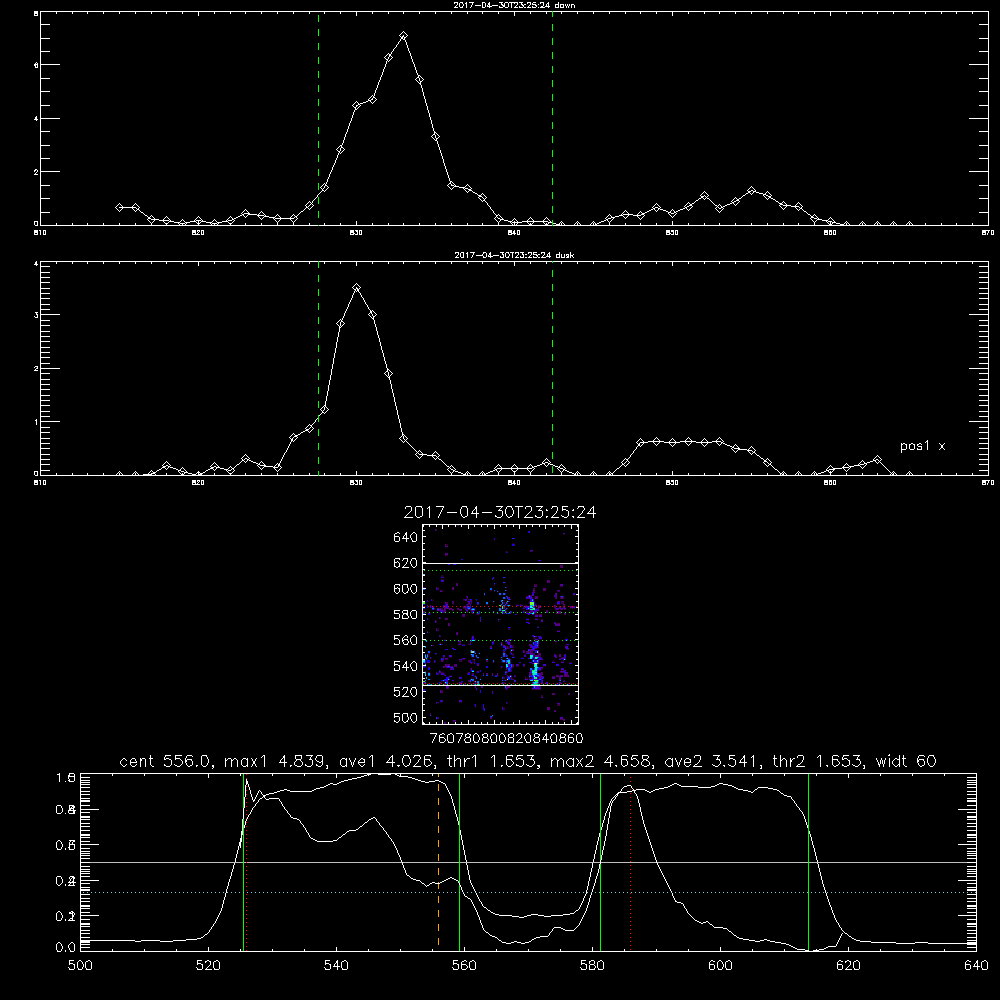Click the green vertical line near 614 in bottom plot

click(x=808, y=862)
